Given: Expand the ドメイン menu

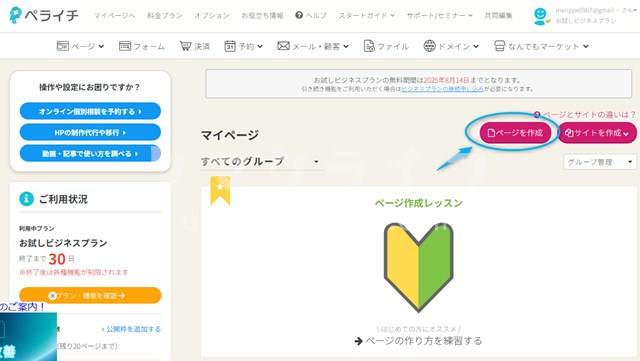Looking at the screenshot, I should (x=451, y=46).
